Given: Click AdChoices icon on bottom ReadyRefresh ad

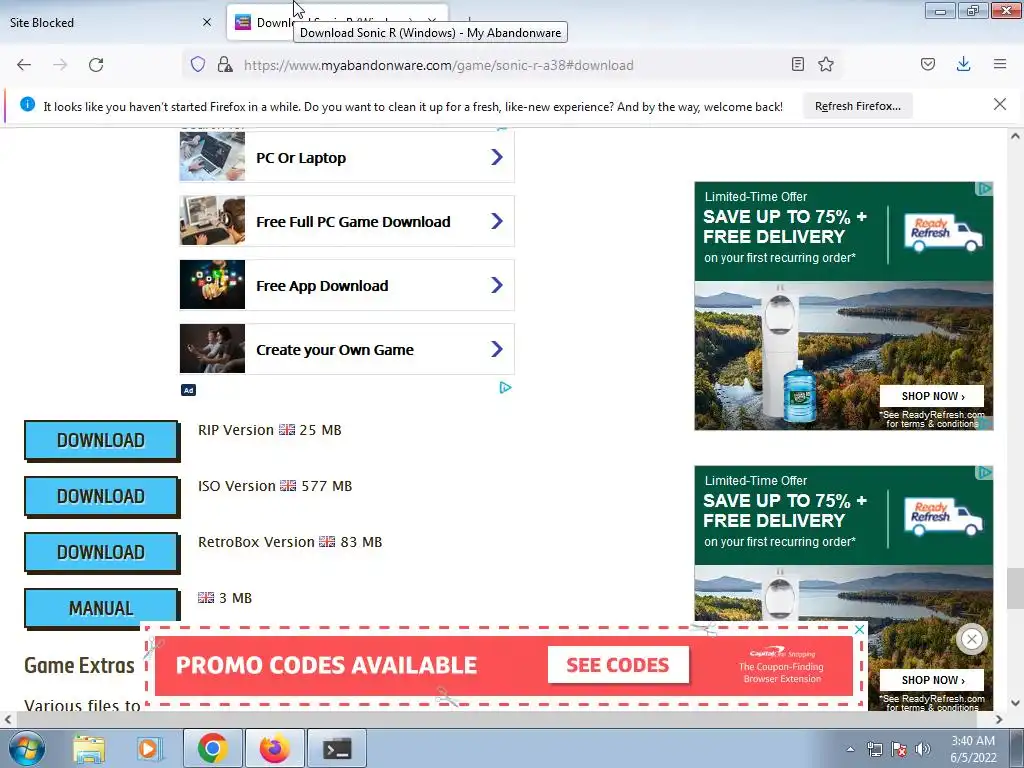Looking at the screenshot, I should (x=984, y=473).
